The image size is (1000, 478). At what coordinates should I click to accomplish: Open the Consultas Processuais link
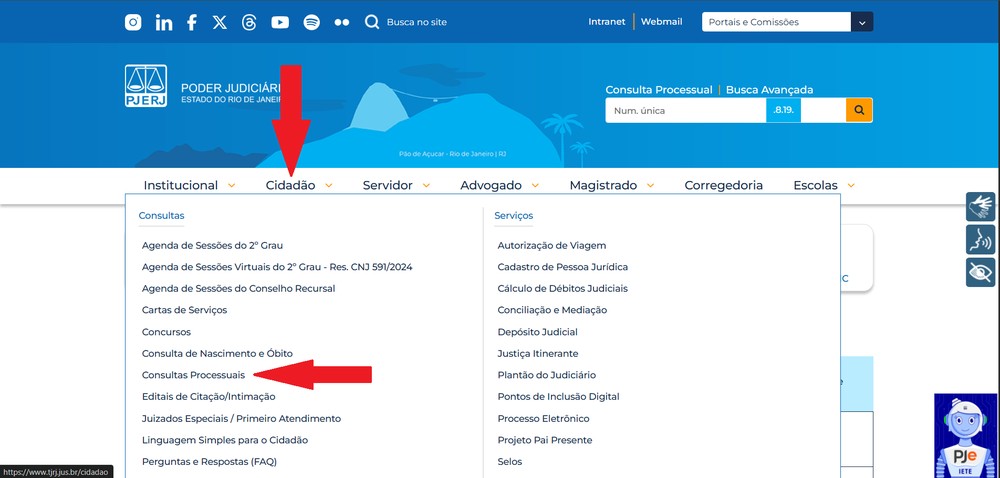pyautogui.click(x=193, y=375)
